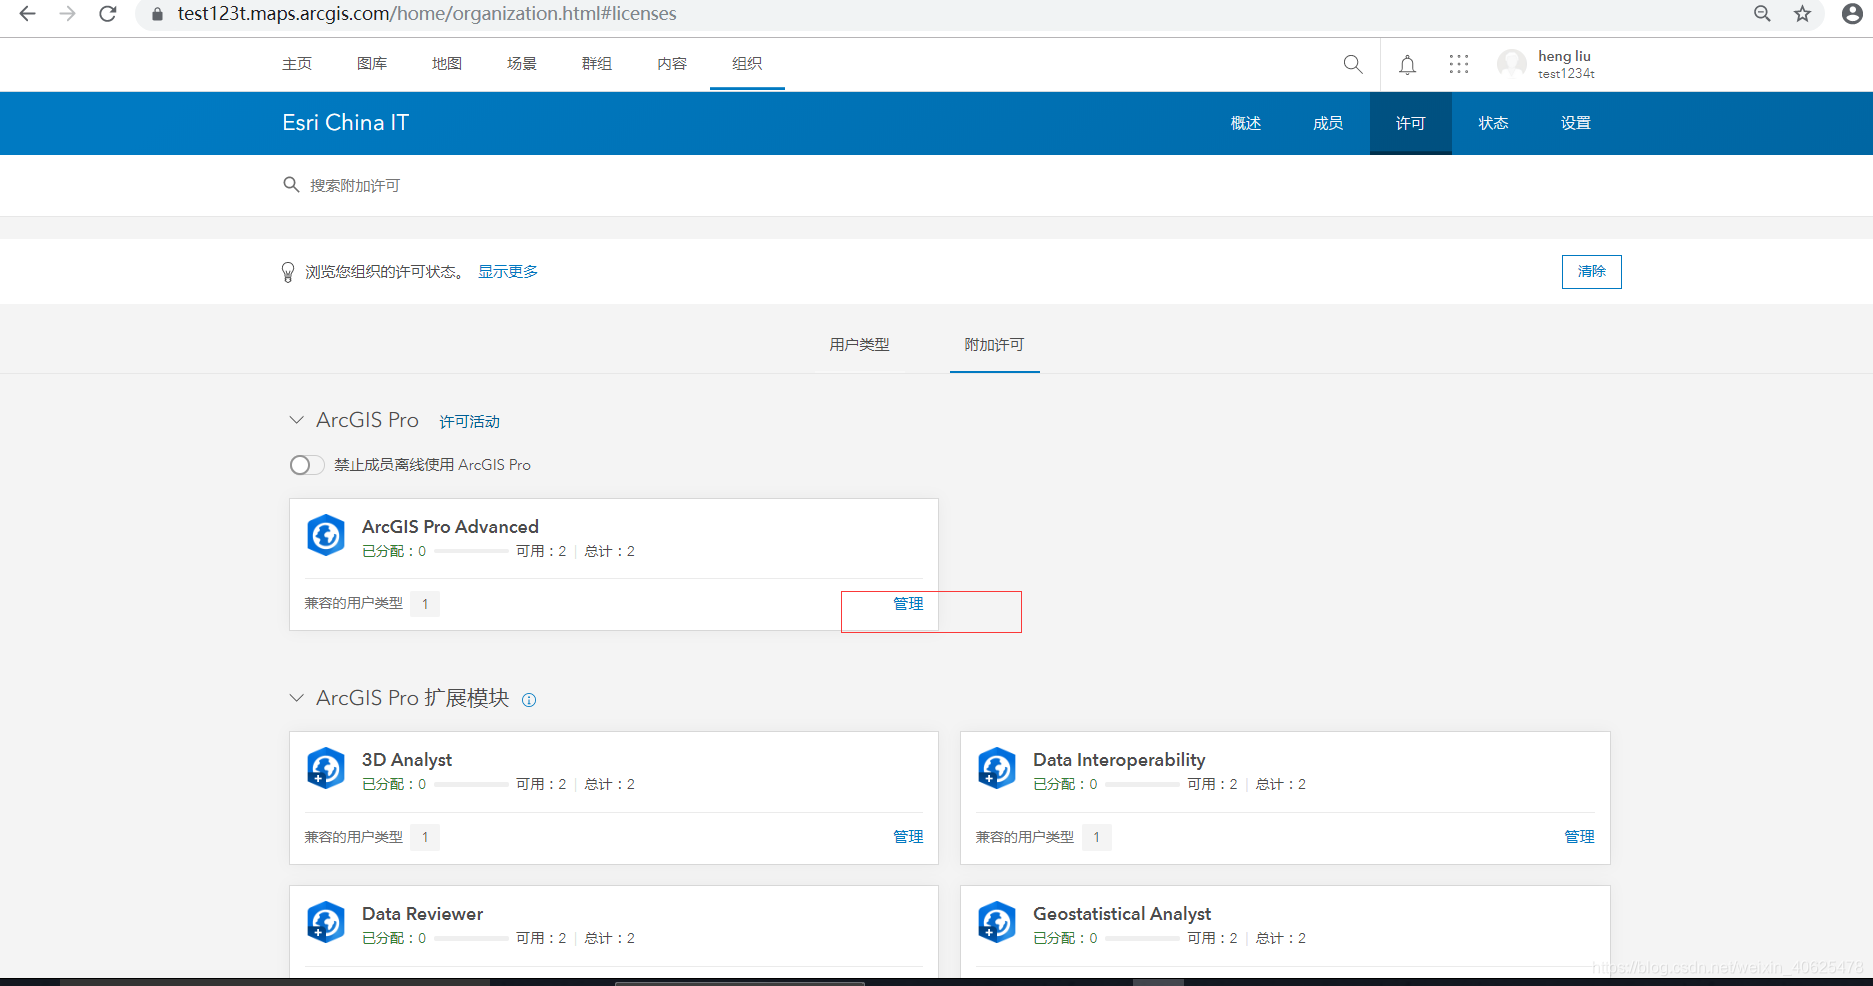Click the ArcGIS Pro Advanced card title
1873x986 pixels.
point(450,527)
